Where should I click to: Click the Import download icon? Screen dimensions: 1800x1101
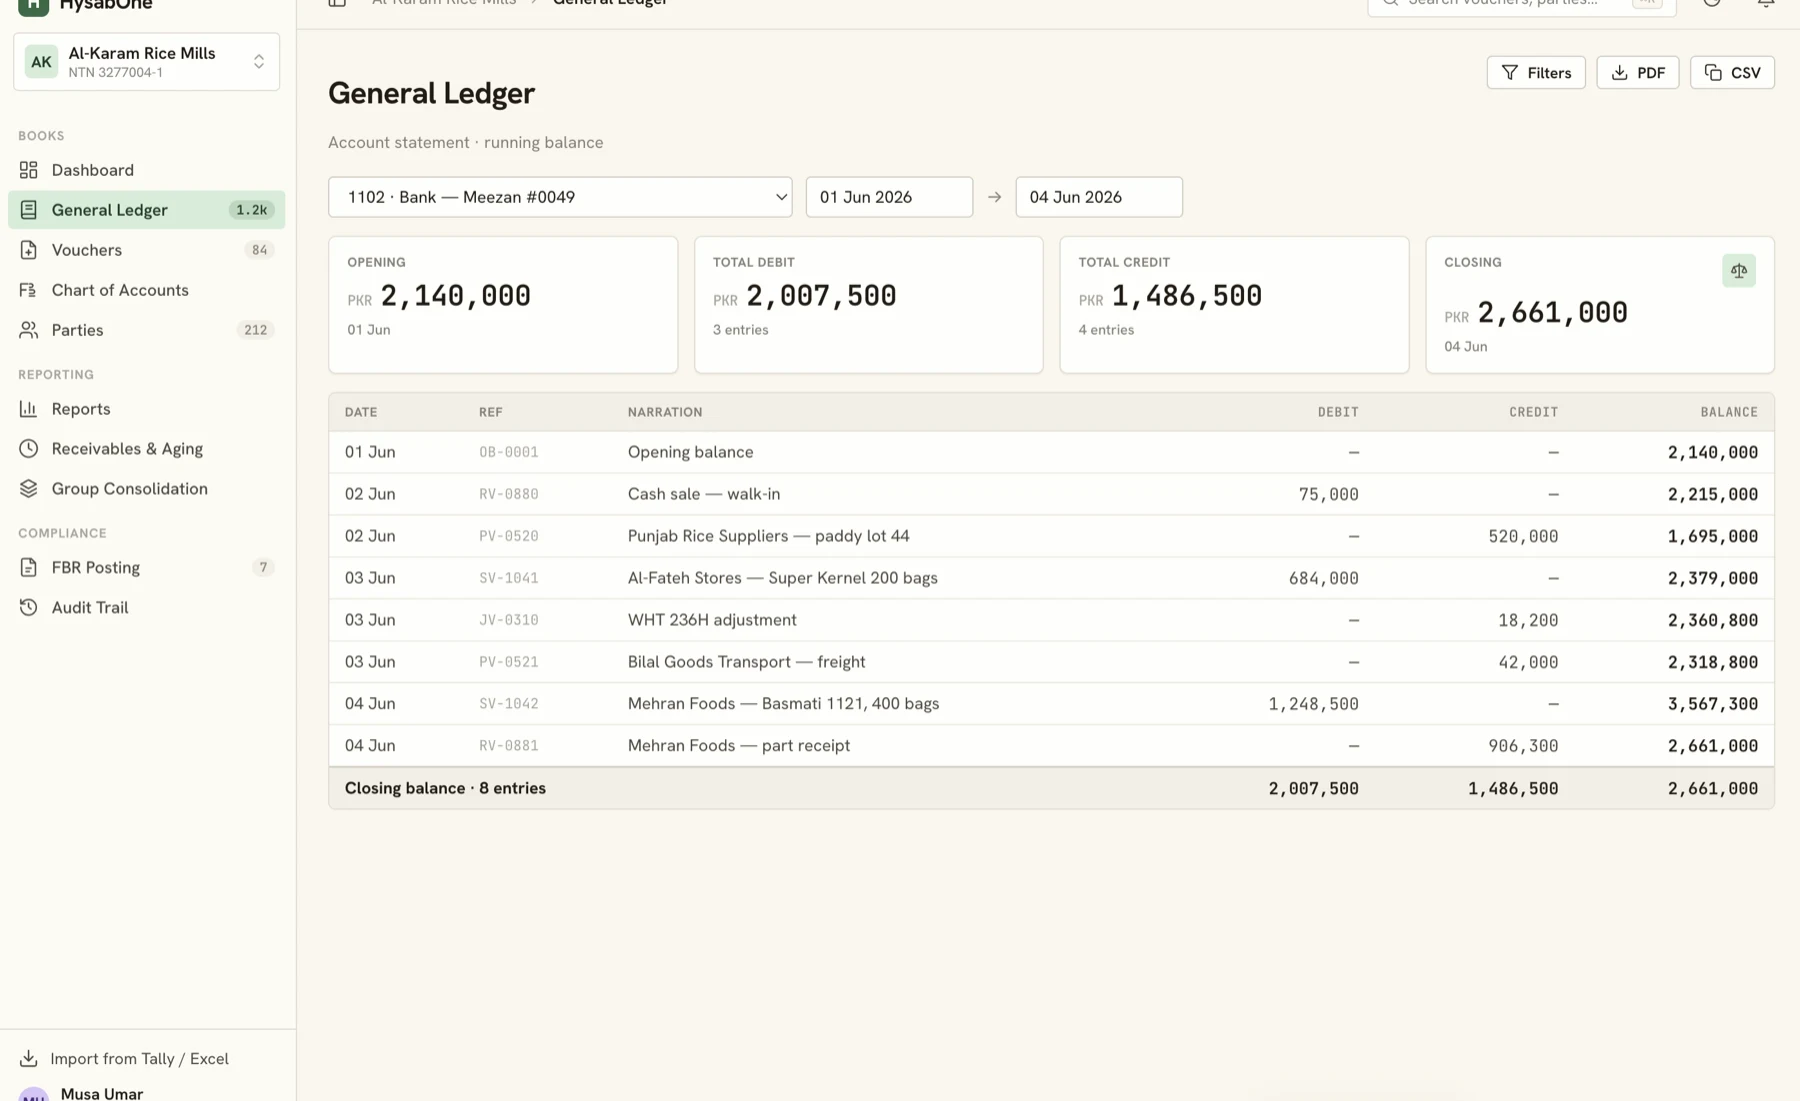(28, 1059)
